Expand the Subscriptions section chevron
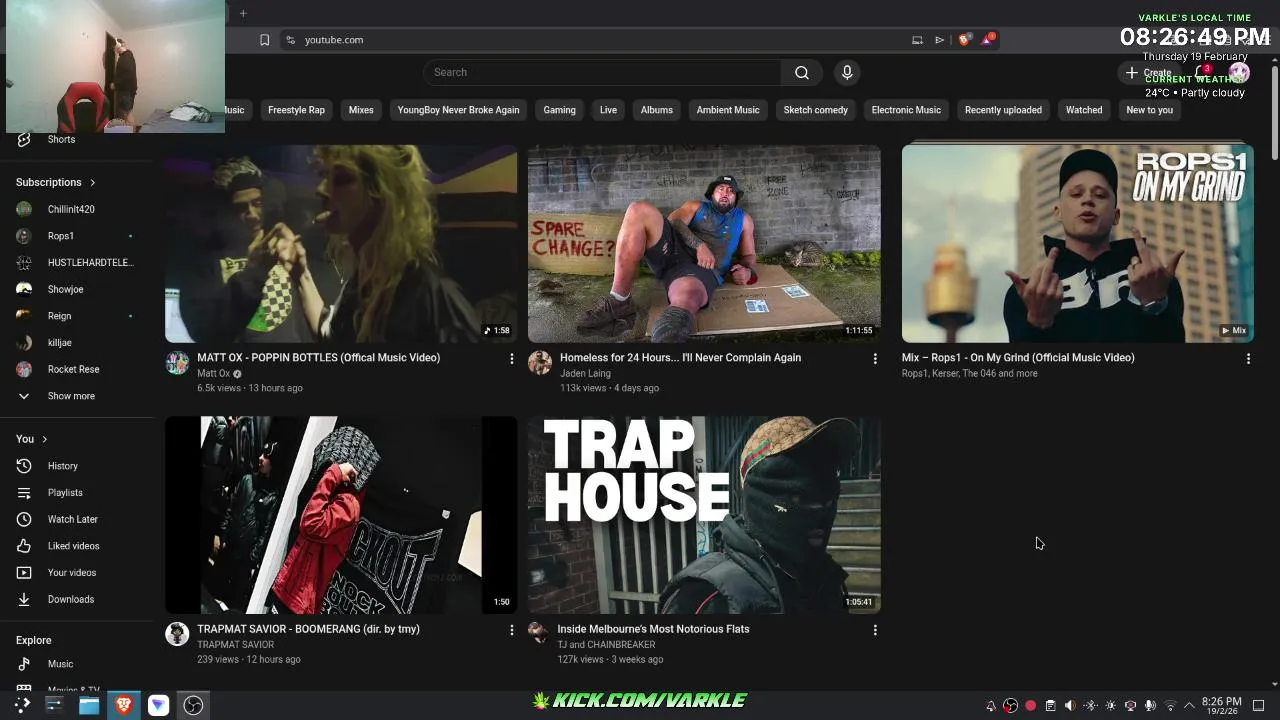The image size is (1280, 720). (x=92, y=183)
